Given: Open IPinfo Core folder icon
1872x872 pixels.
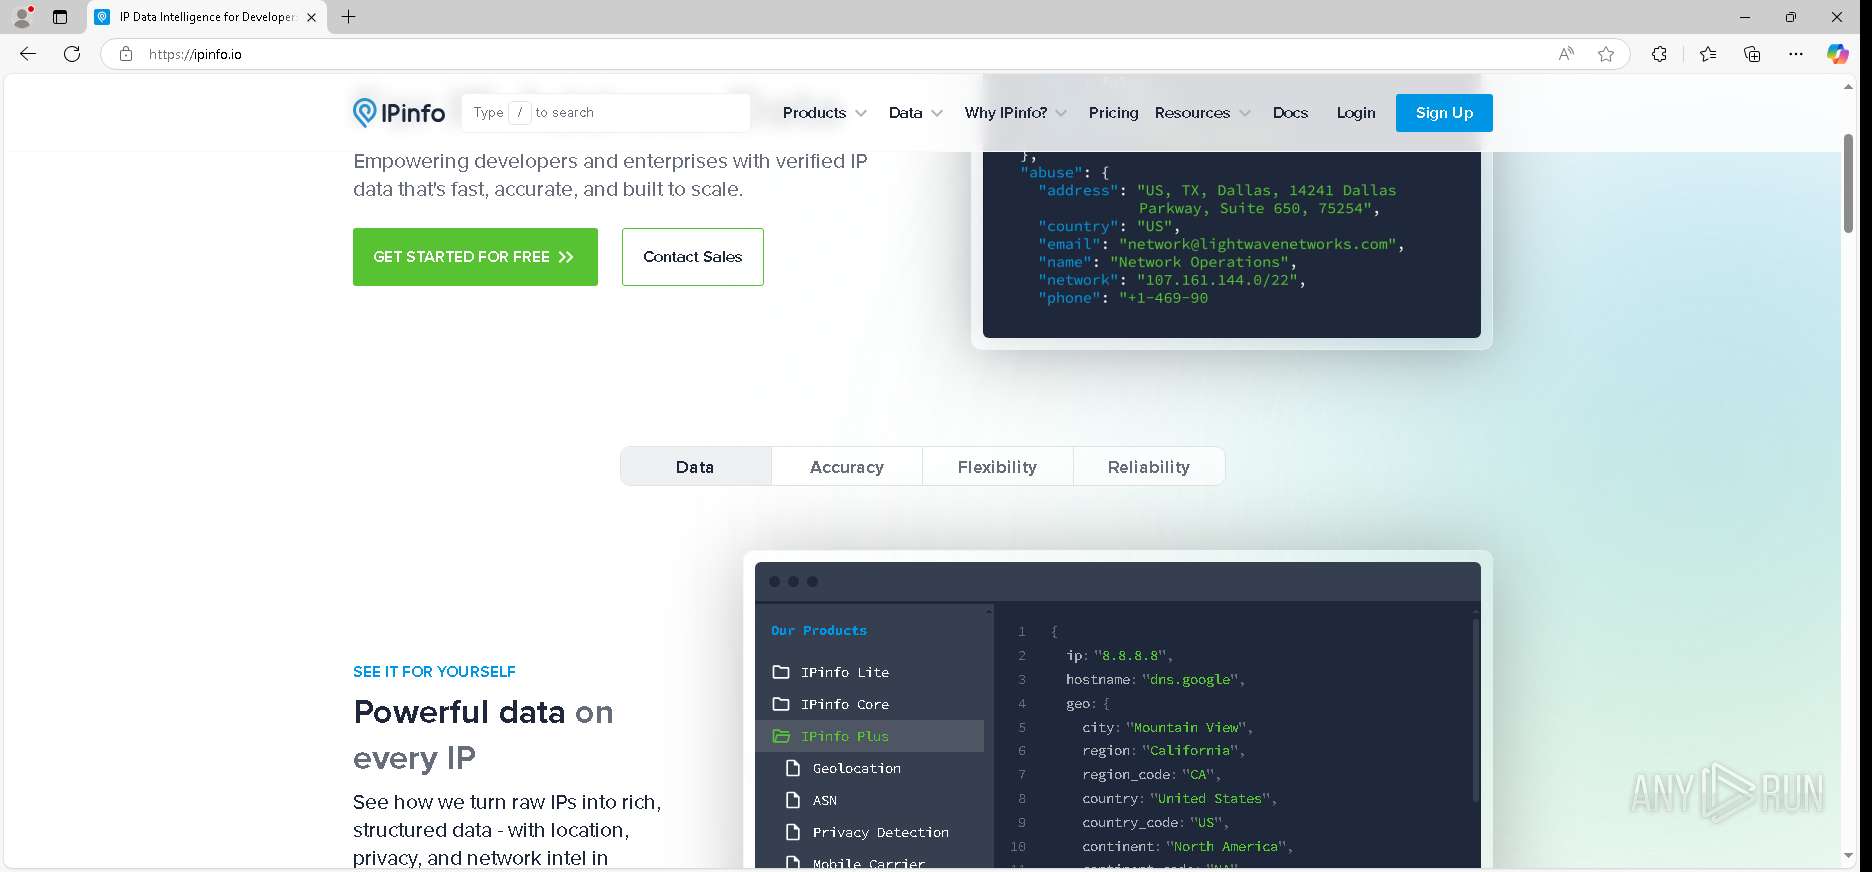Looking at the screenshot, I should [781, 704].
